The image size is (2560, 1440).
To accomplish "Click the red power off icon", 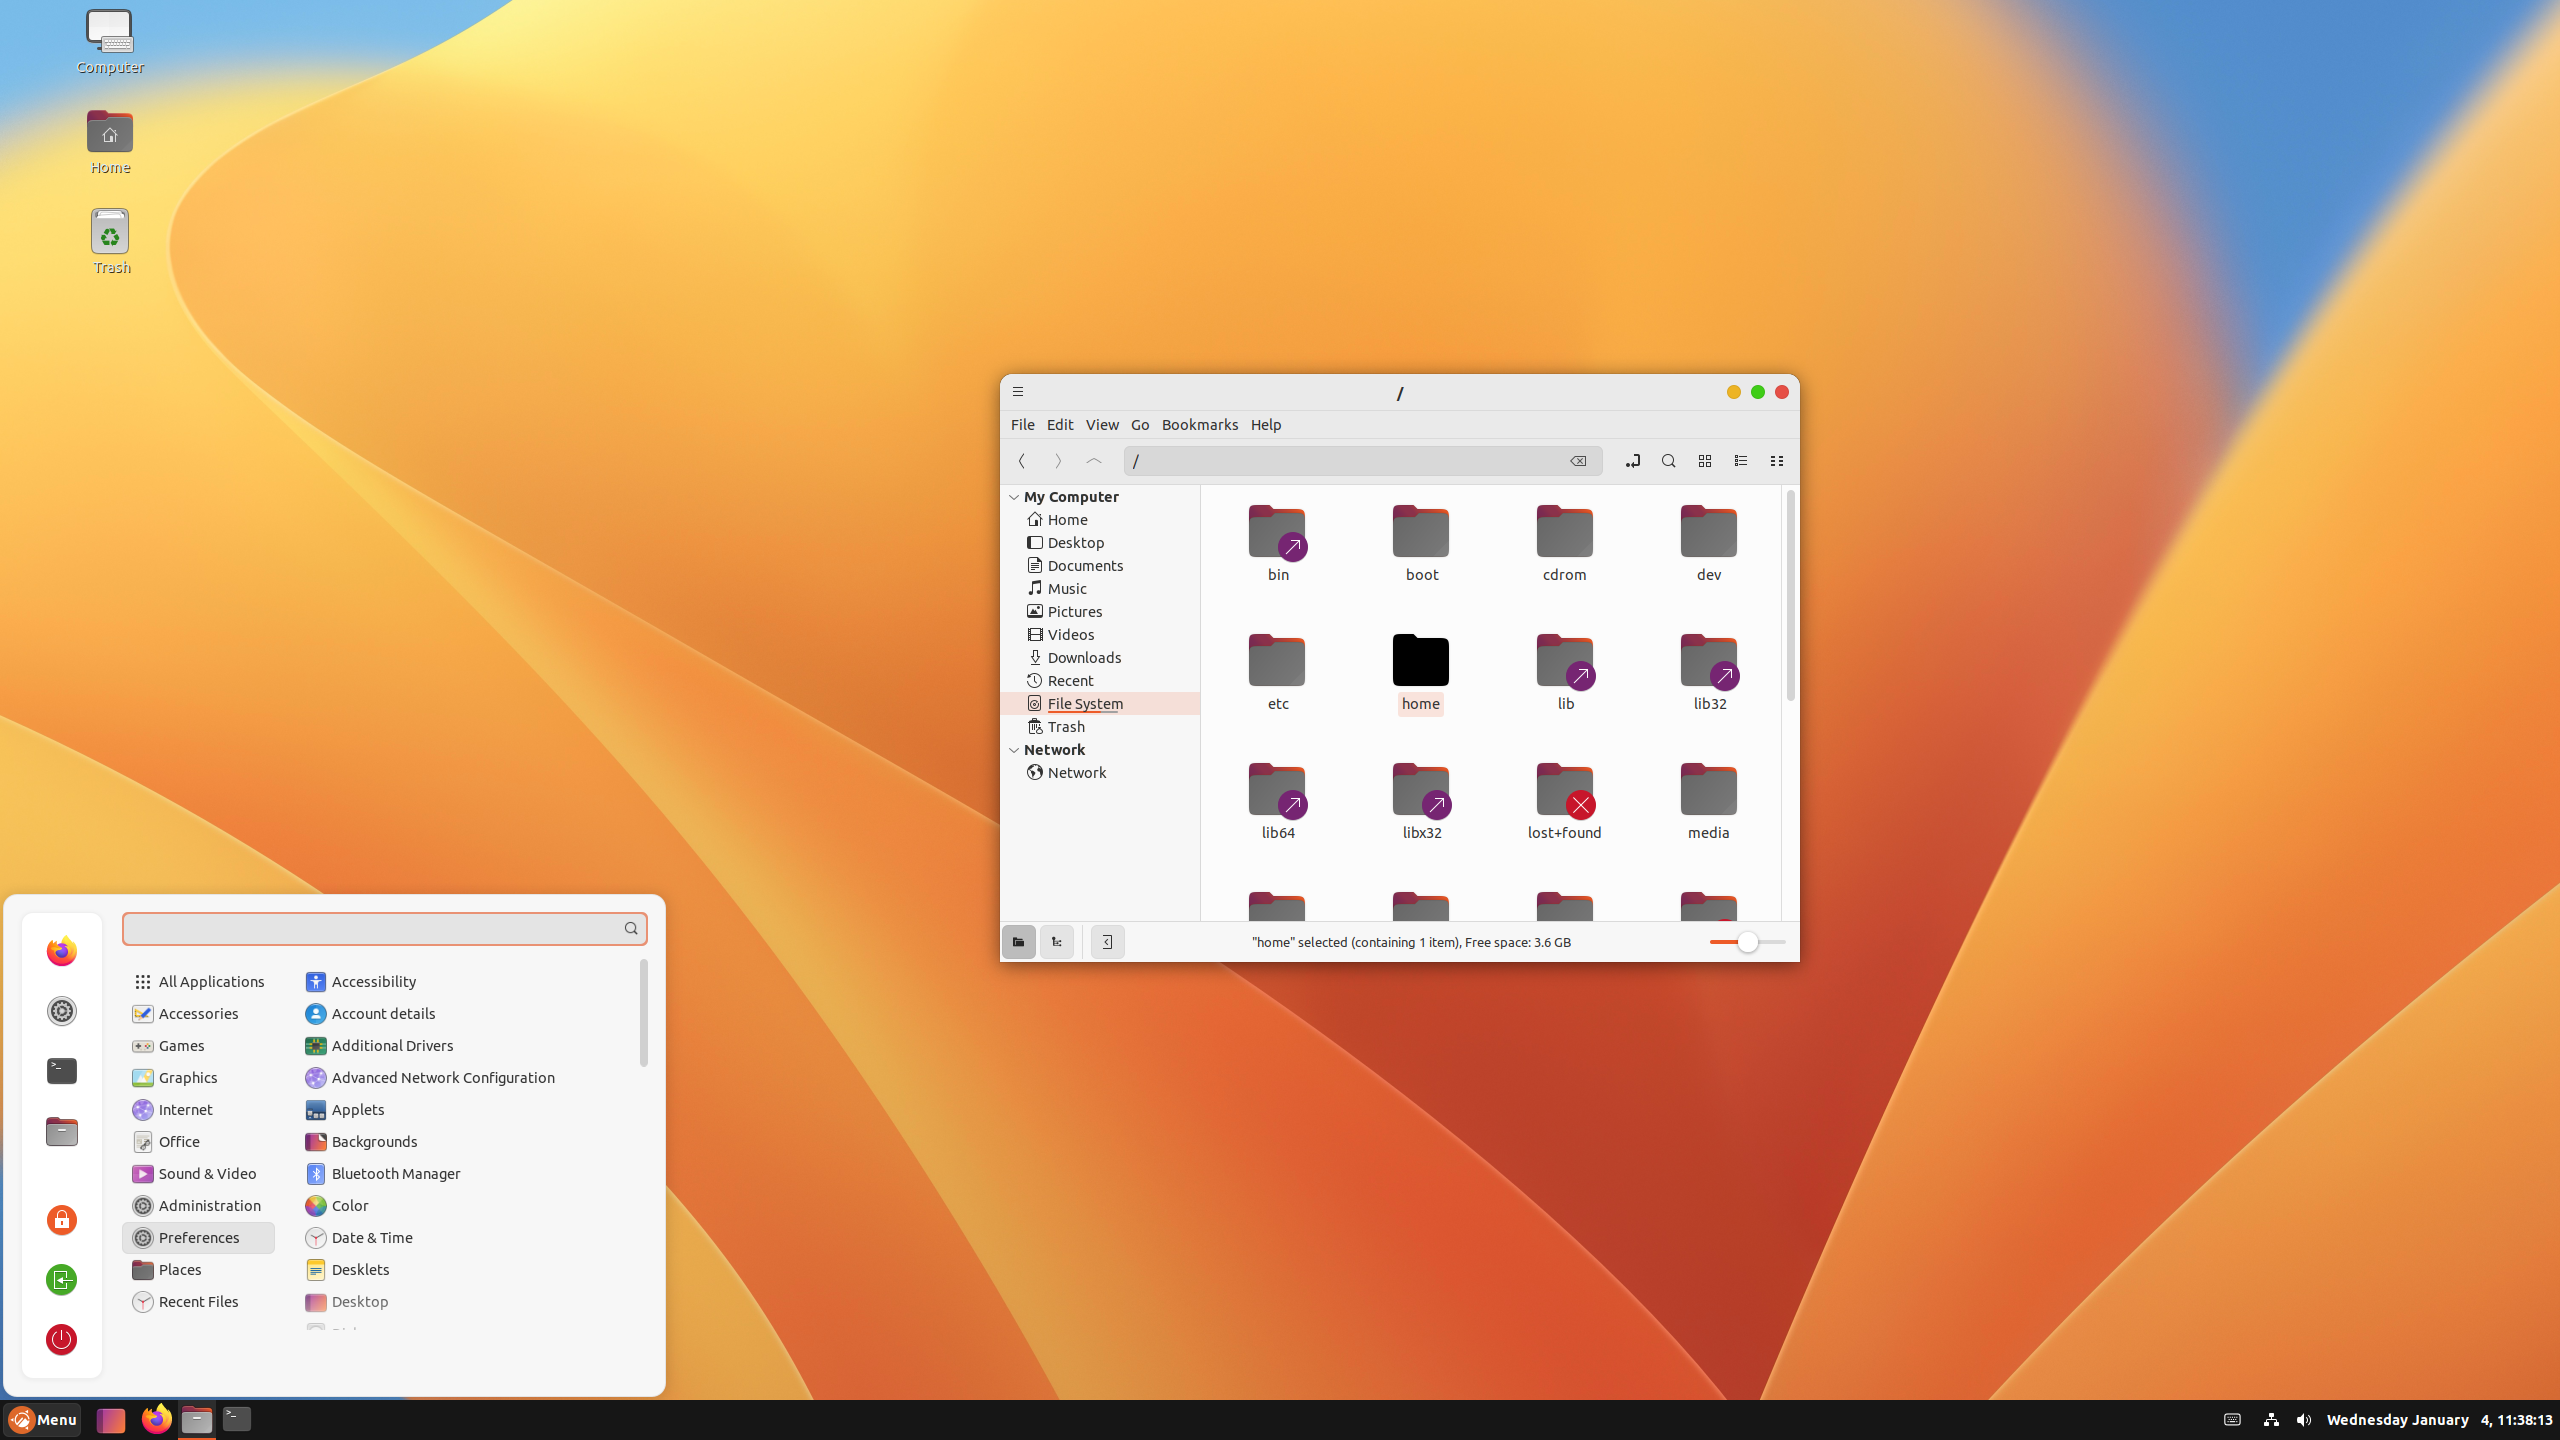I will coord(62,1340).
